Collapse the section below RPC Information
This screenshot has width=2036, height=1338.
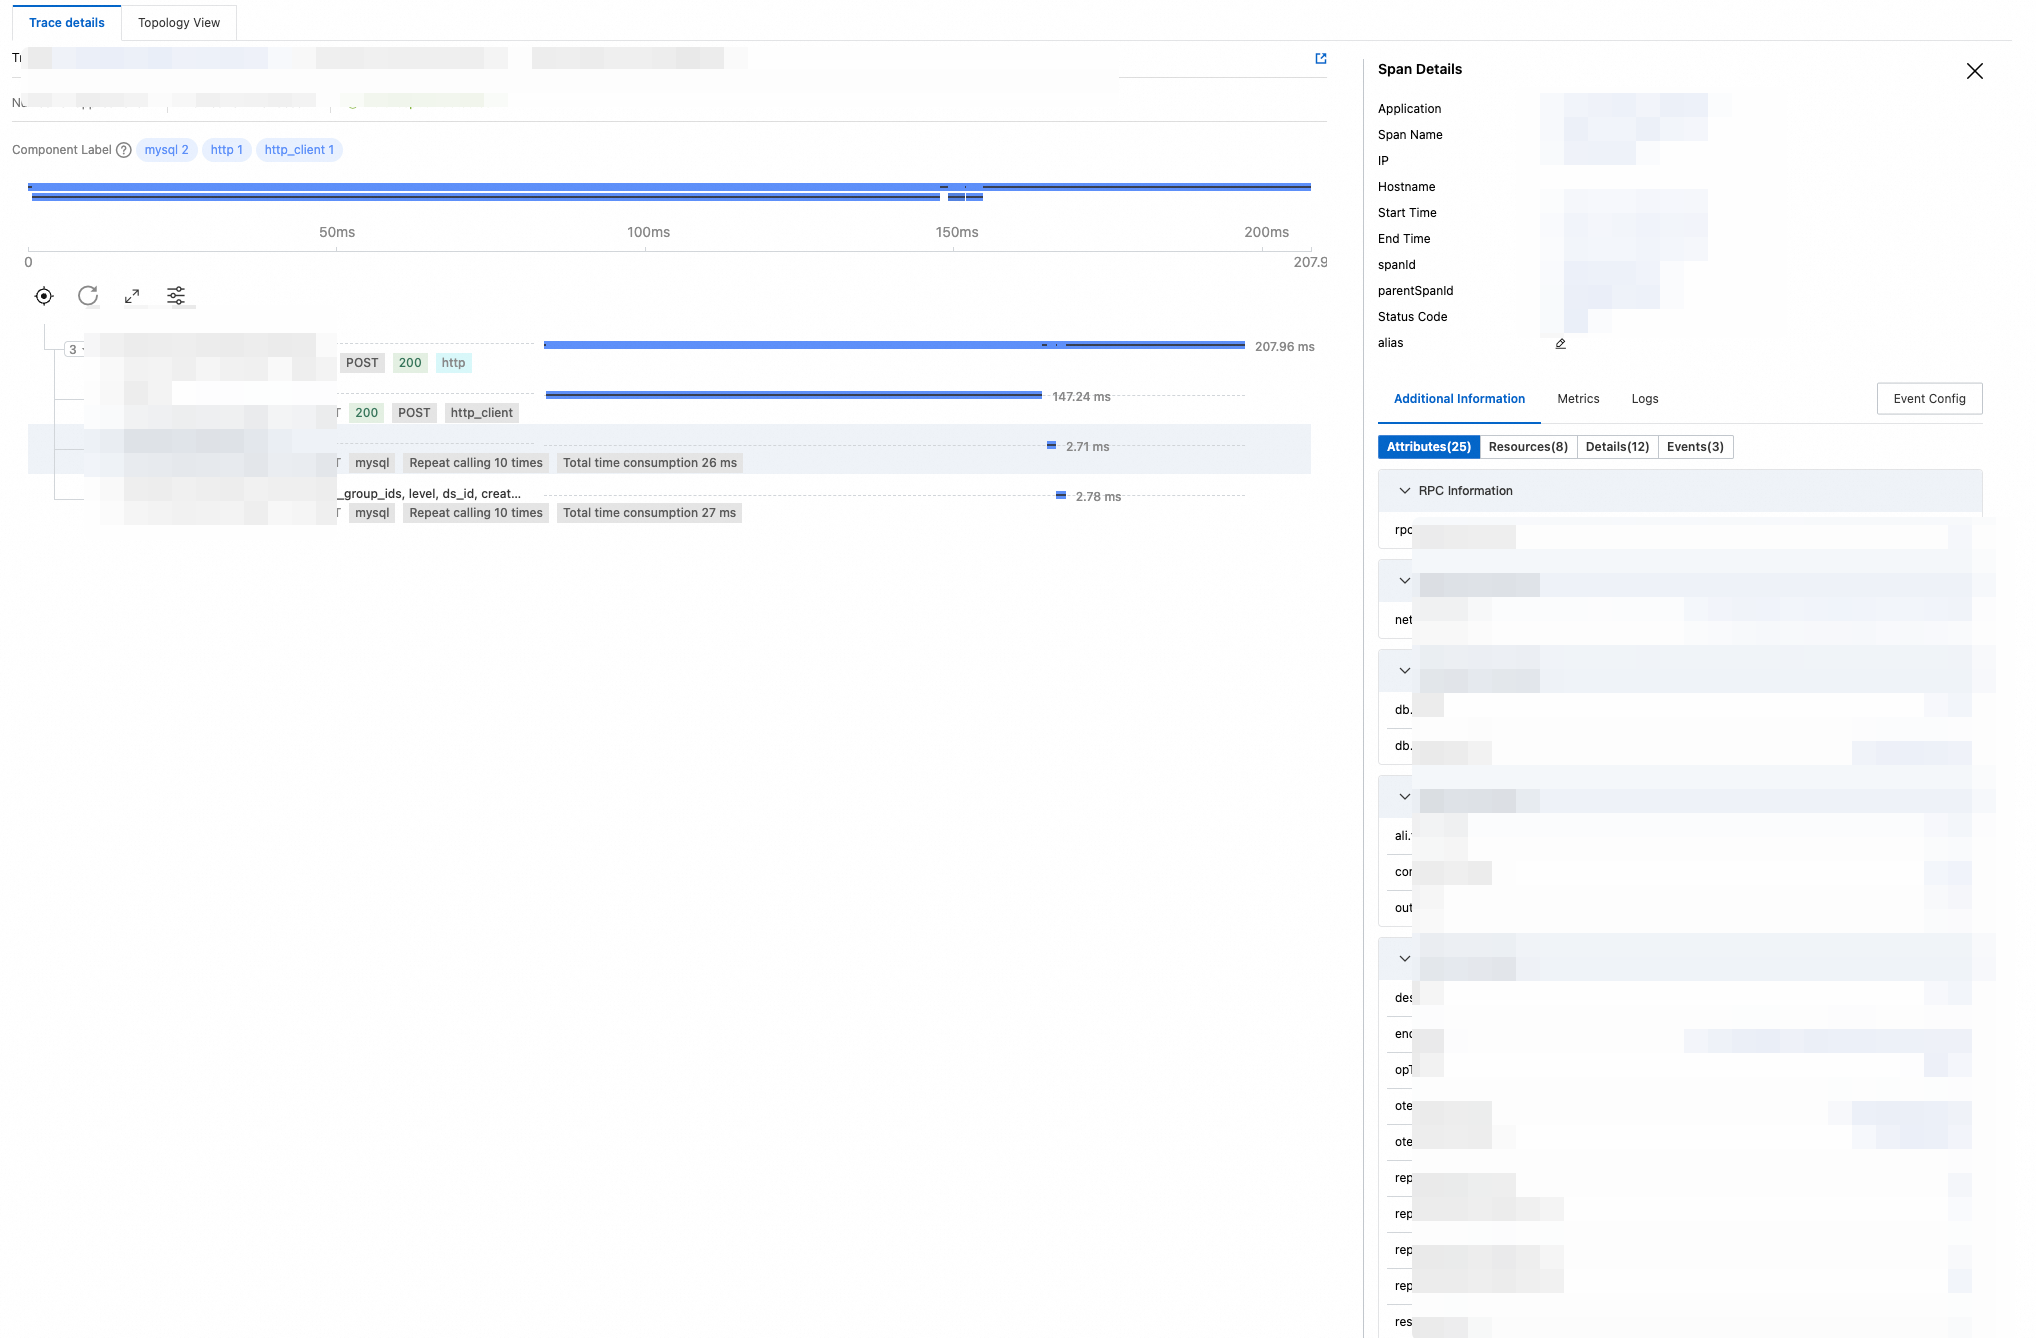click(x=1405, y=581)
